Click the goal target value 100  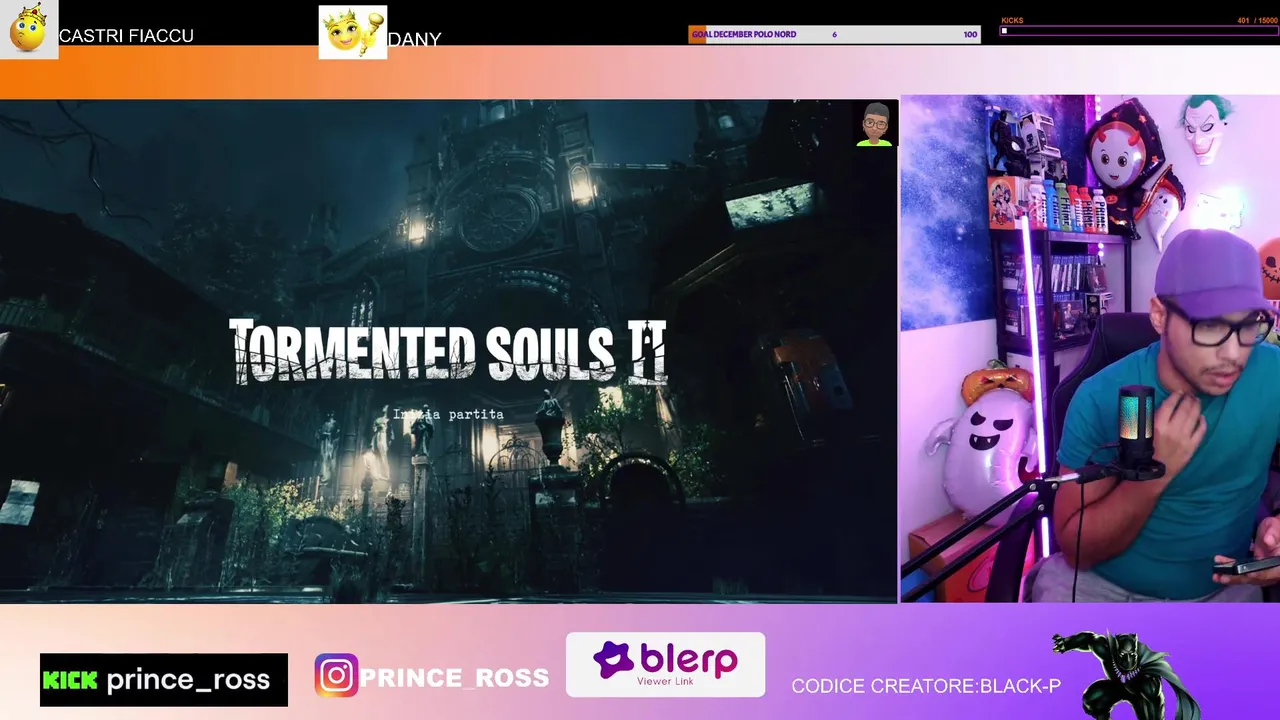[970, 34]
